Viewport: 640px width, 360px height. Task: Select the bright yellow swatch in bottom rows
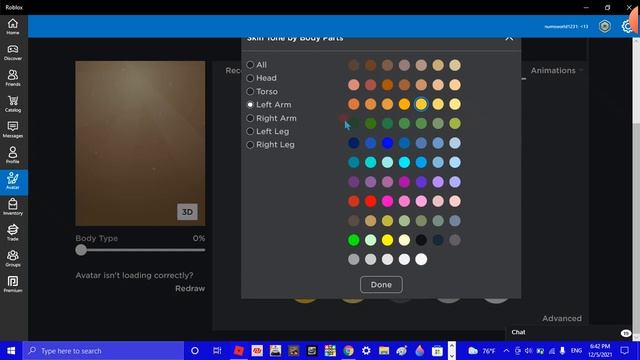(387, 240)
